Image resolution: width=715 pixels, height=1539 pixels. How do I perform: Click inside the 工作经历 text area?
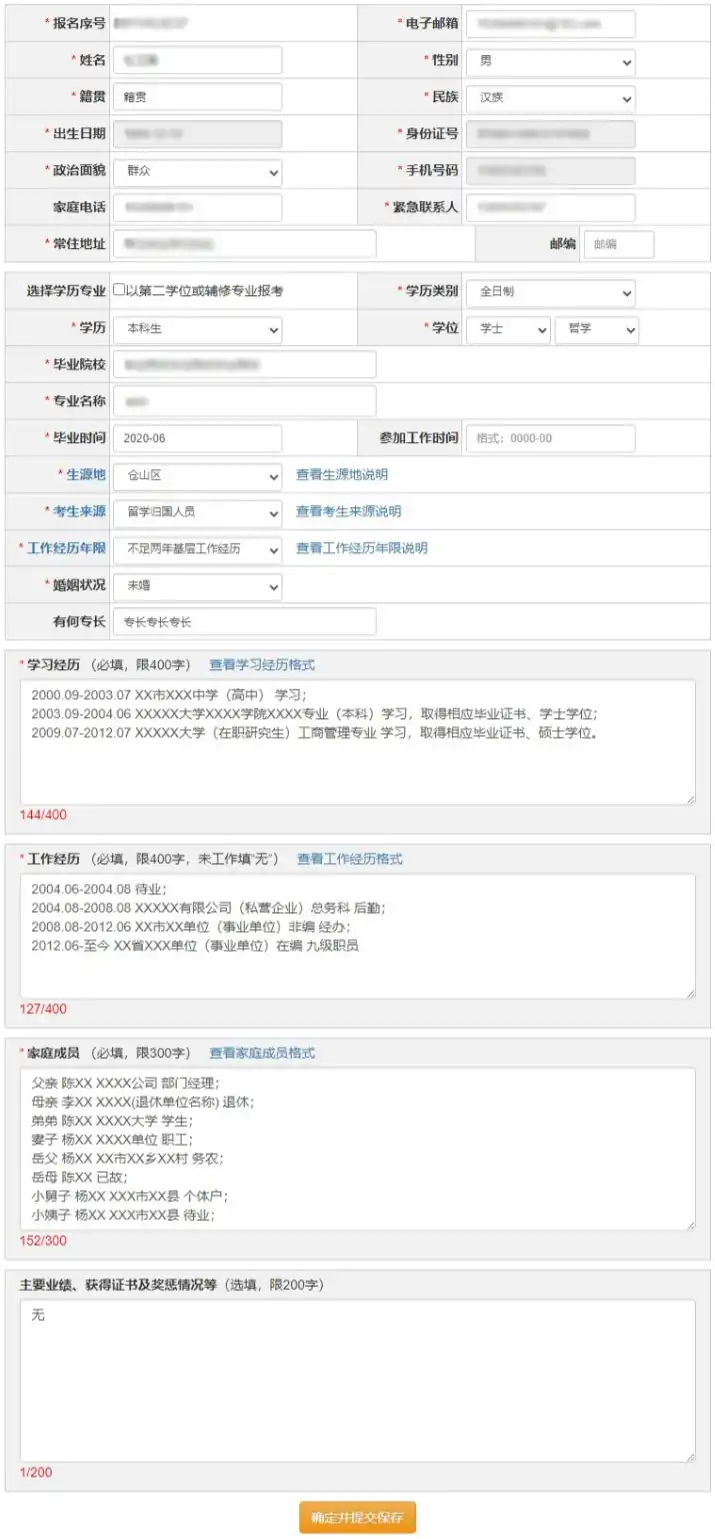click(357, 970)
